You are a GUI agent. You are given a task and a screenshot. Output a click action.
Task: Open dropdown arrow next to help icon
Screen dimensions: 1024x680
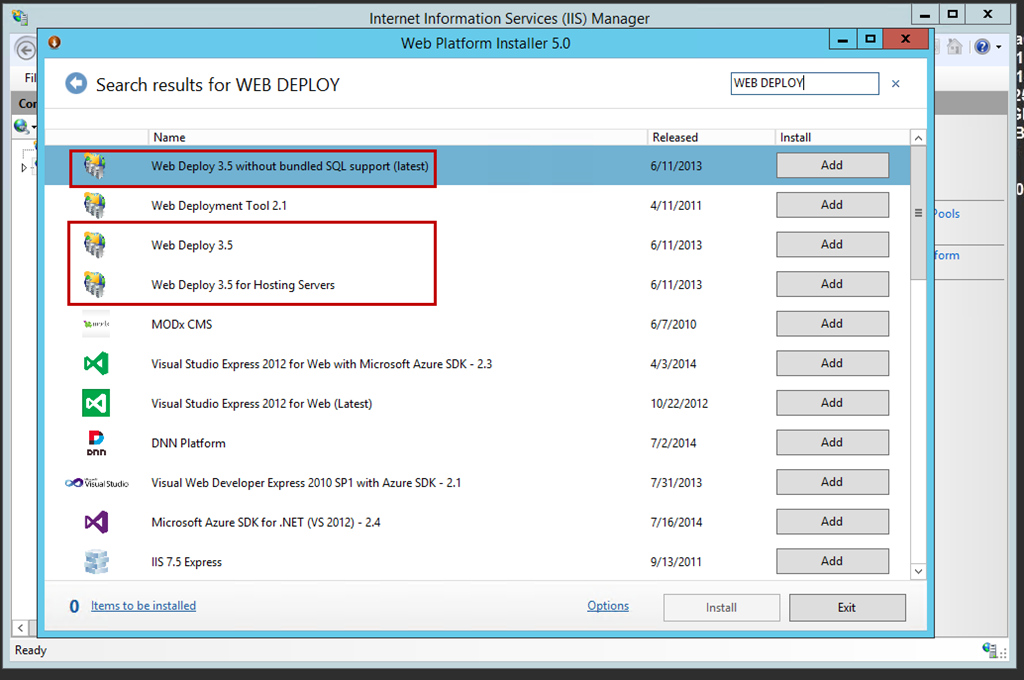[x=999, y=47]
